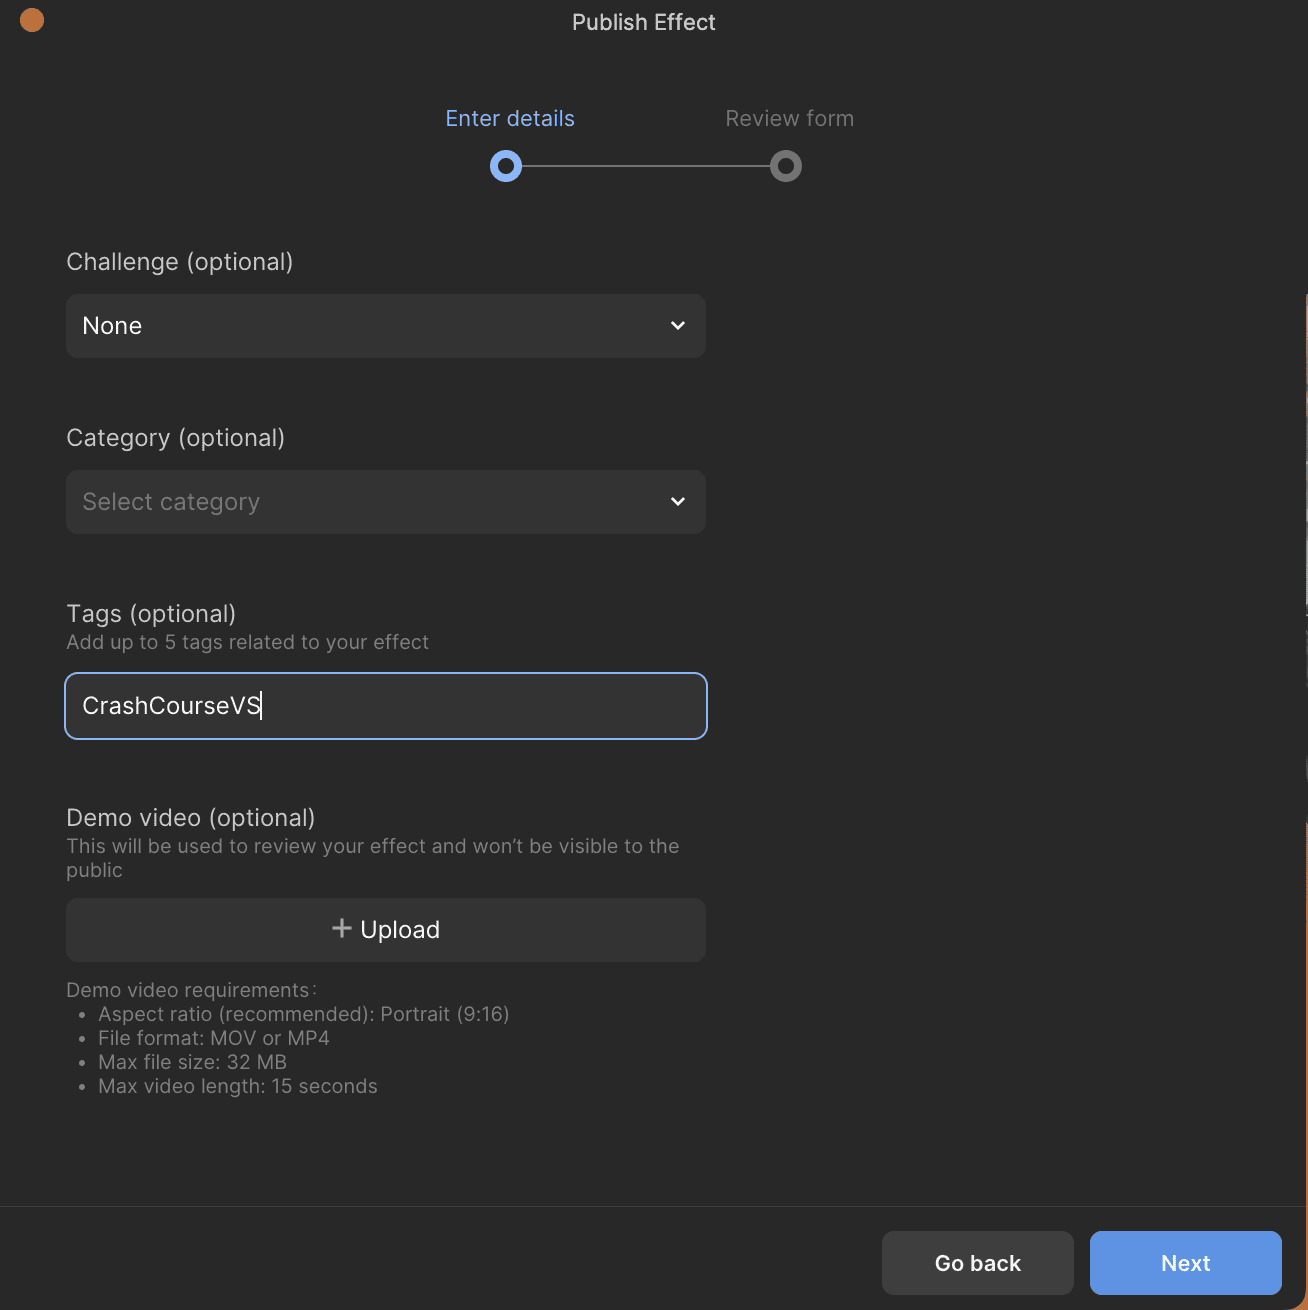Switch to the Enter details step label
This screenshot has width=1308, height=1310.
[510, 119]
